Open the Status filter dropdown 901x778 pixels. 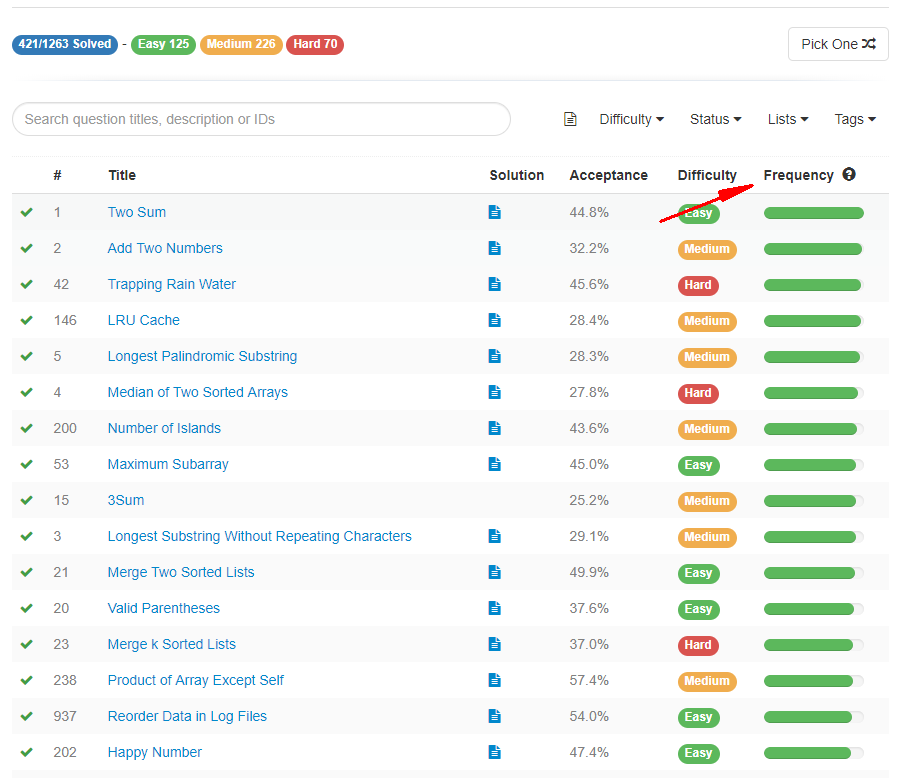coord(715,119)
